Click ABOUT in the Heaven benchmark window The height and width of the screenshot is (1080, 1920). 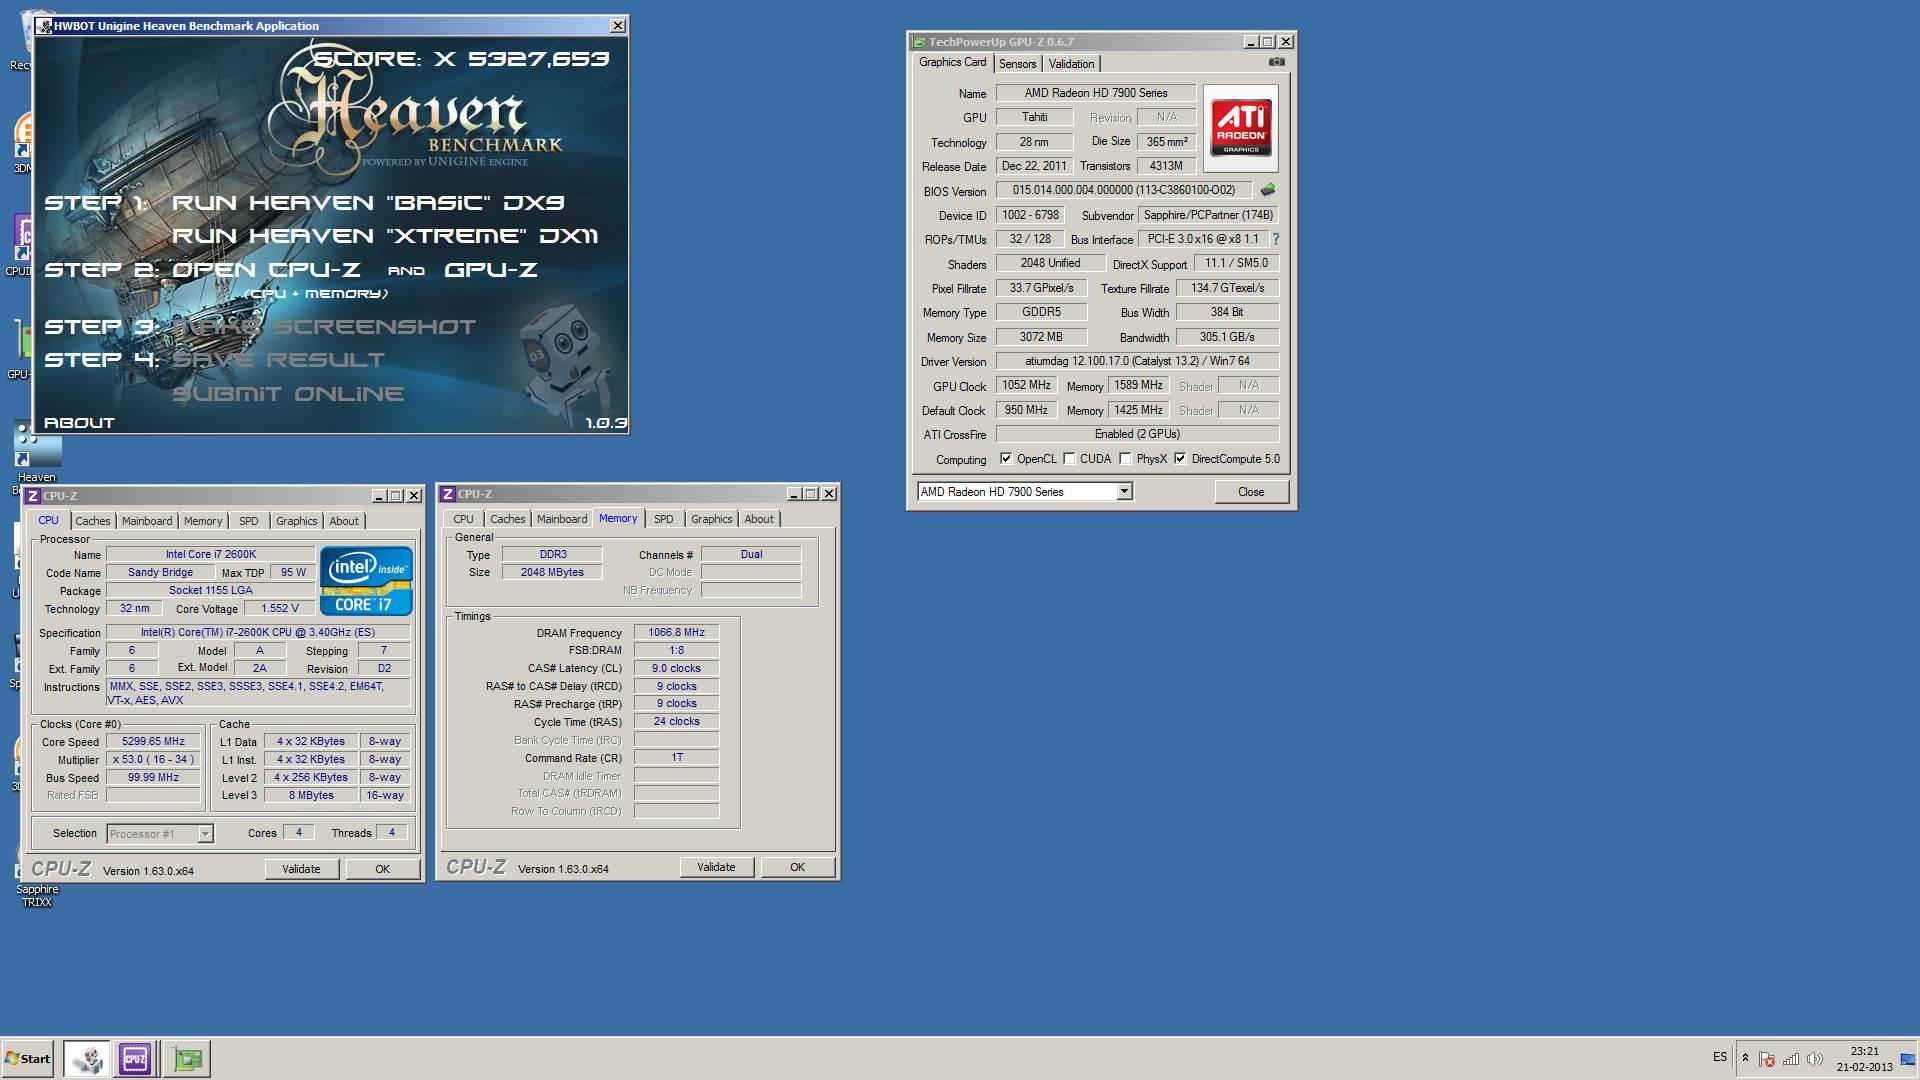pyautogui.click(x=79, y=423)
